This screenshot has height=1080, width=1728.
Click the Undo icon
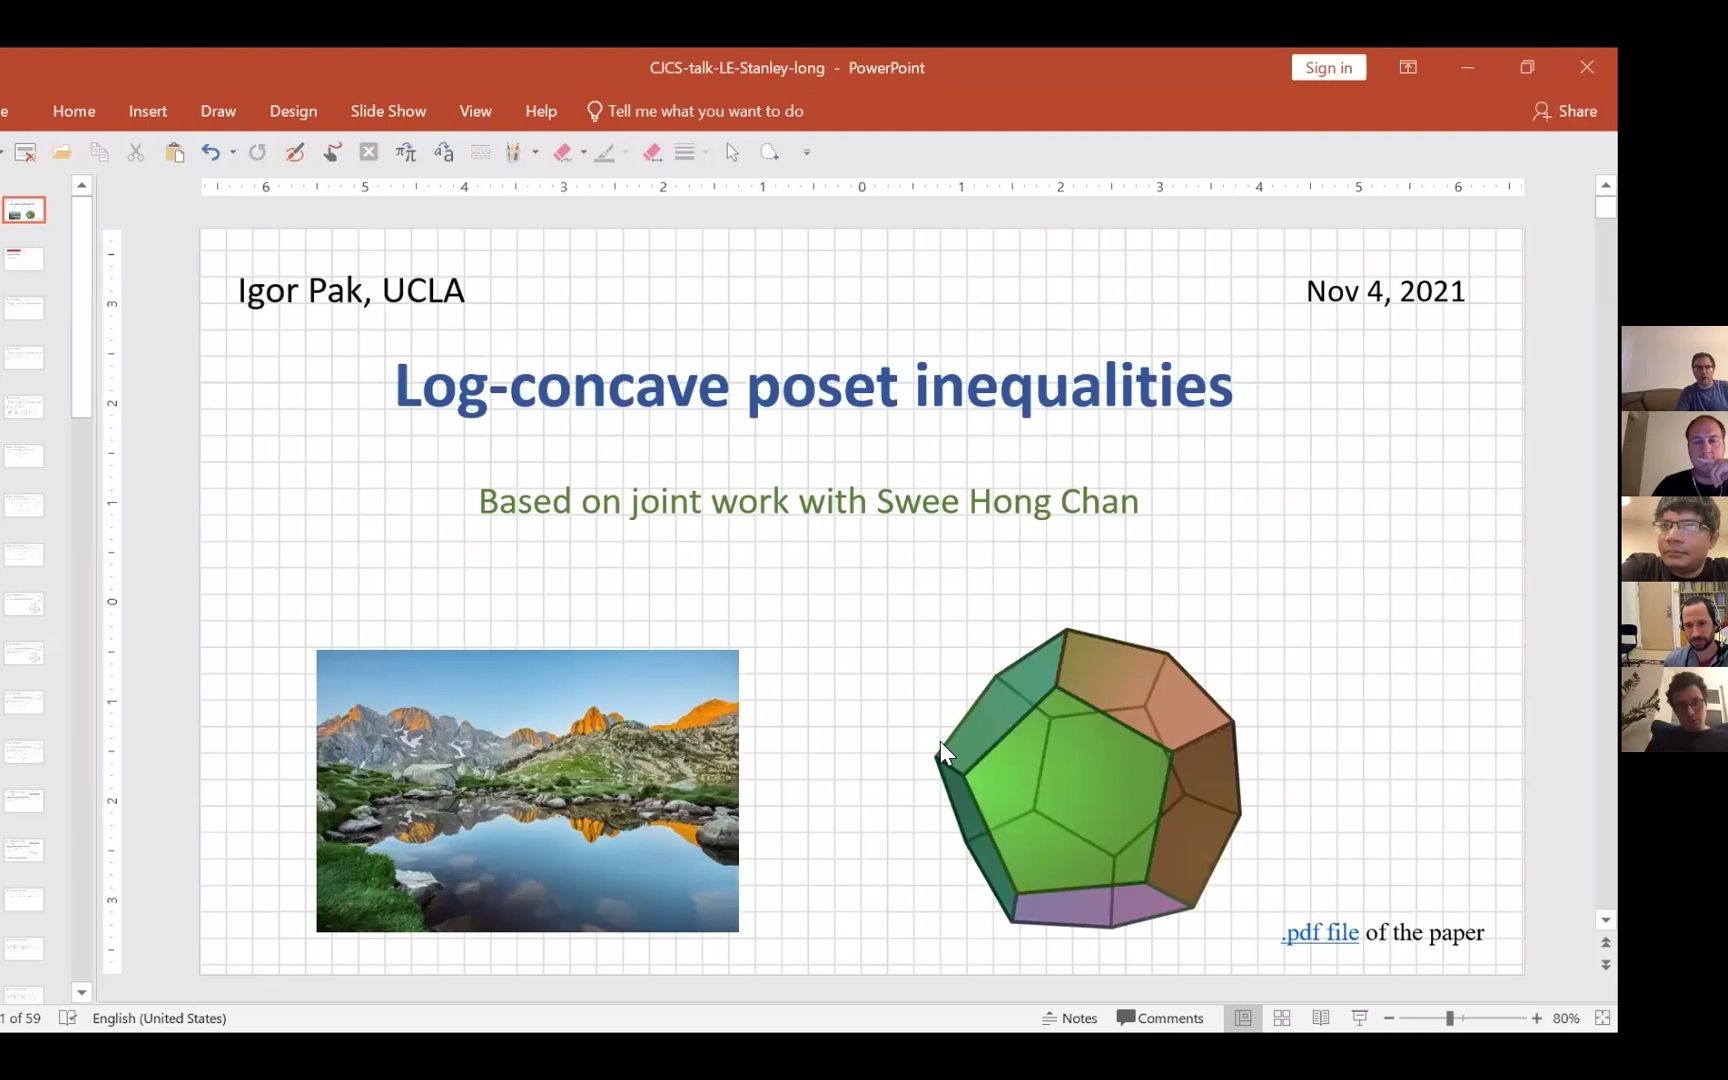click(x=213, y=152)
